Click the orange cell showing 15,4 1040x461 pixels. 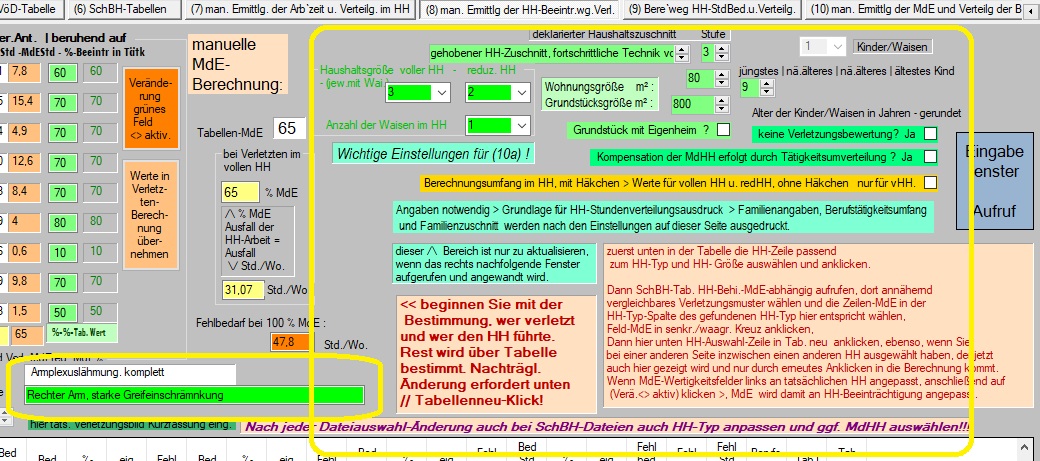pyautogui.click(x=25, y=102)
